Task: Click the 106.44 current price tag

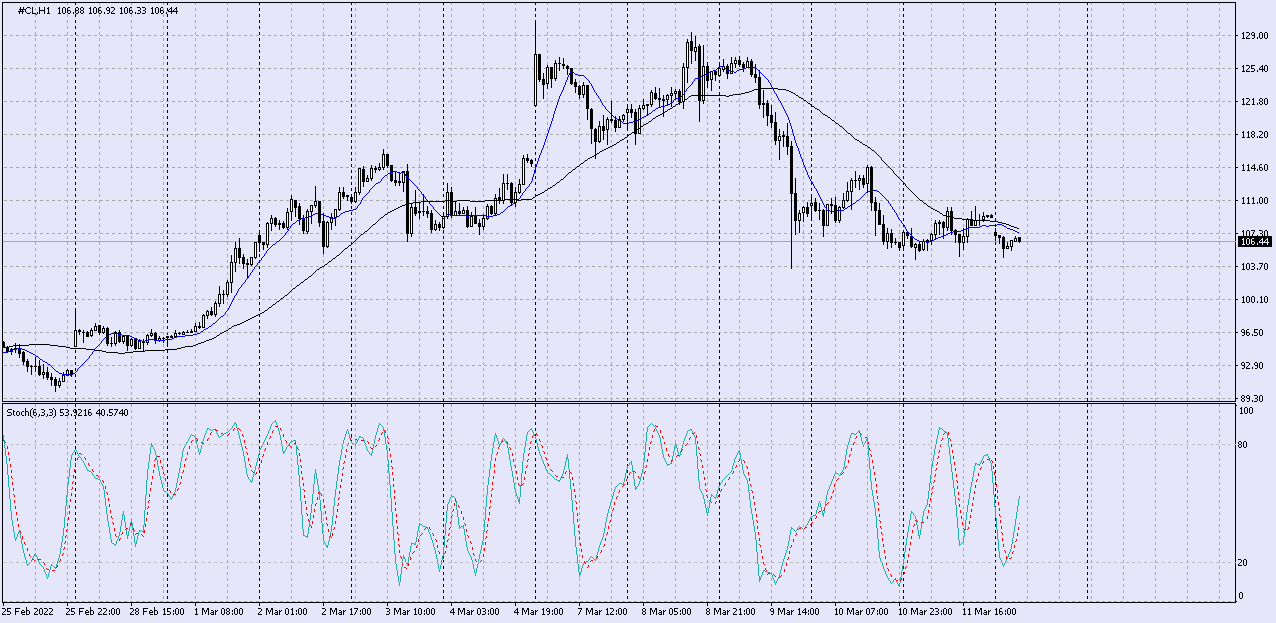Action: coord(1254,241)
